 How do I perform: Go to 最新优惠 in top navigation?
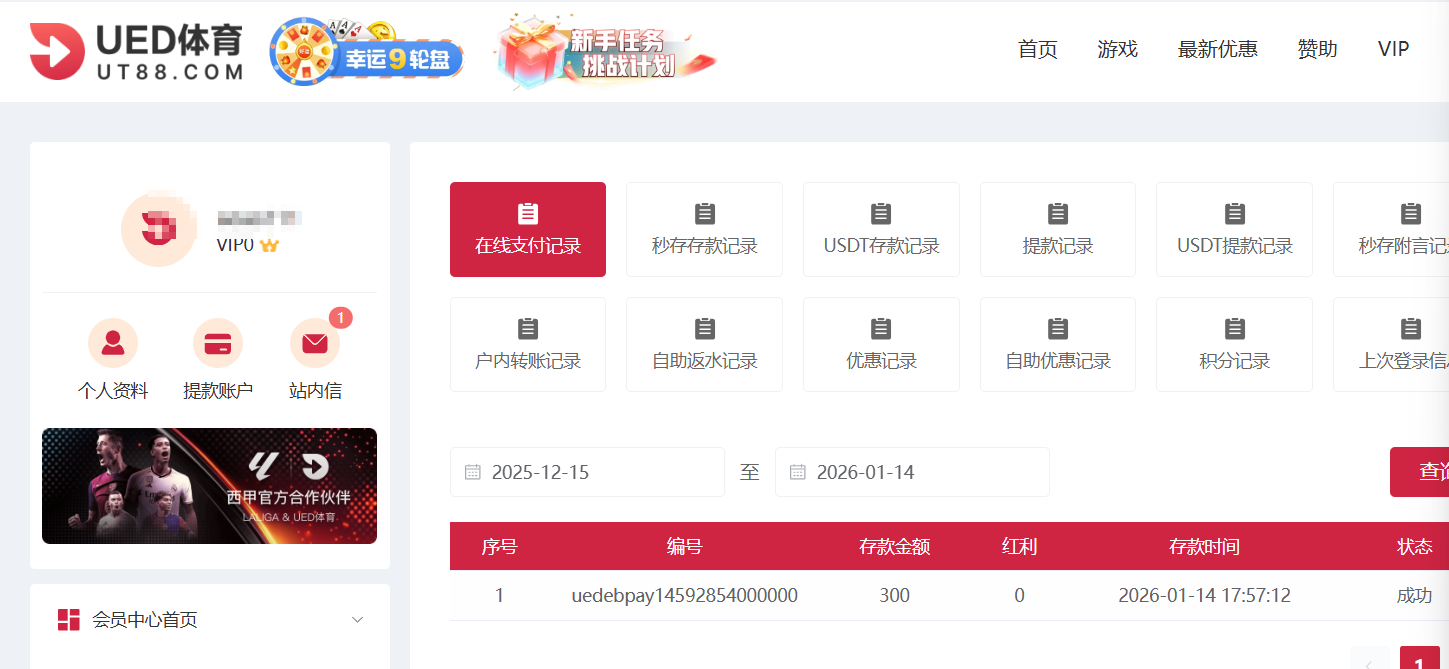(x=1217, y=49)
